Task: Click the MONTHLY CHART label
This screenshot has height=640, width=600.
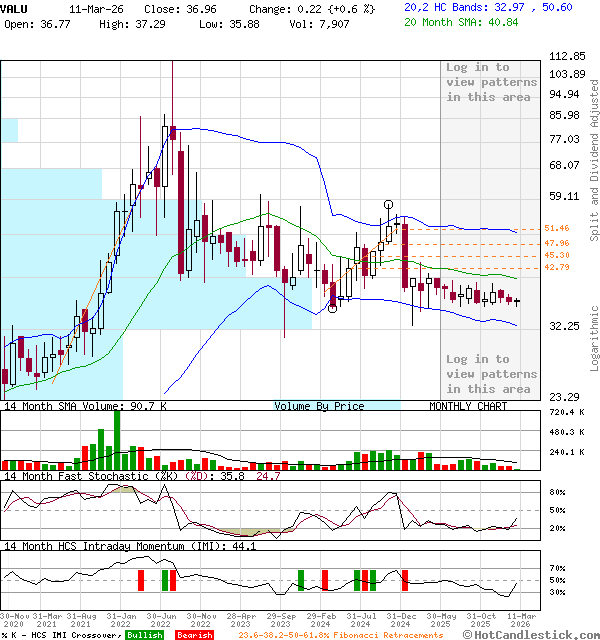Action: [467, 406]
